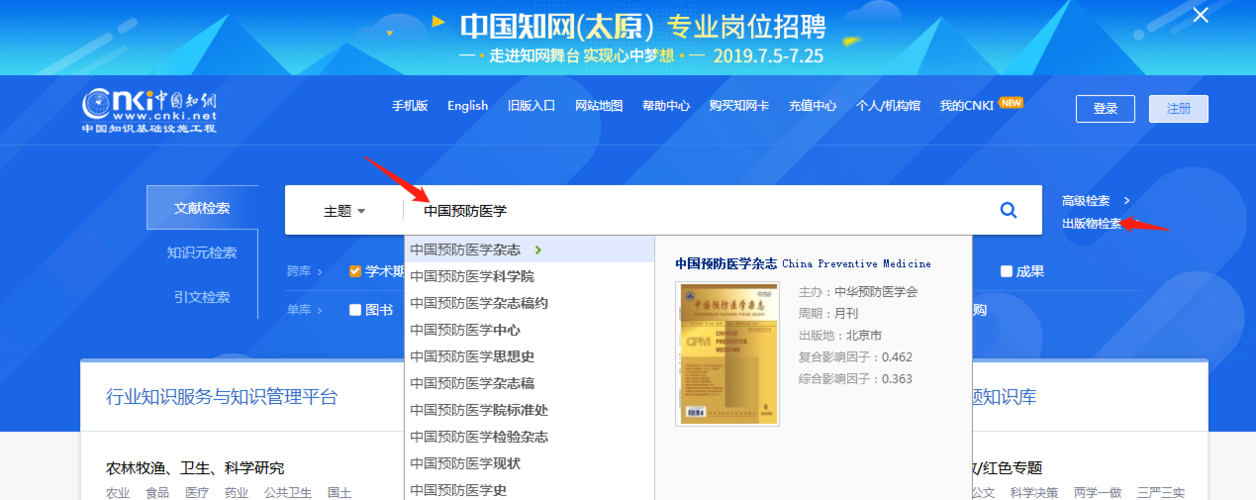The width and height of the screenshot is (1256, 500).
Task: Click the magnifier search icon
Action: 1008,210
